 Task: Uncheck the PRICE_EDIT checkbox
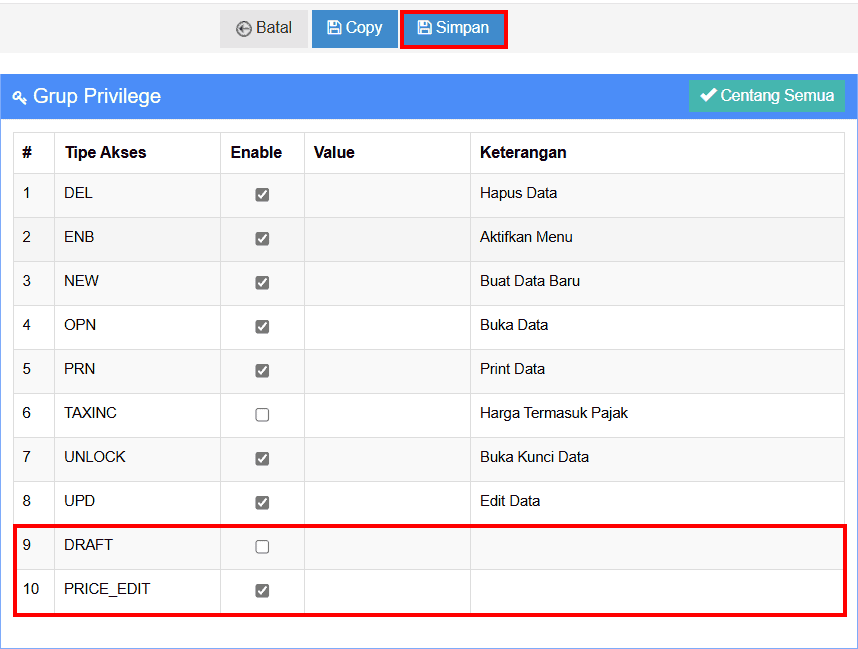point(262,590)
